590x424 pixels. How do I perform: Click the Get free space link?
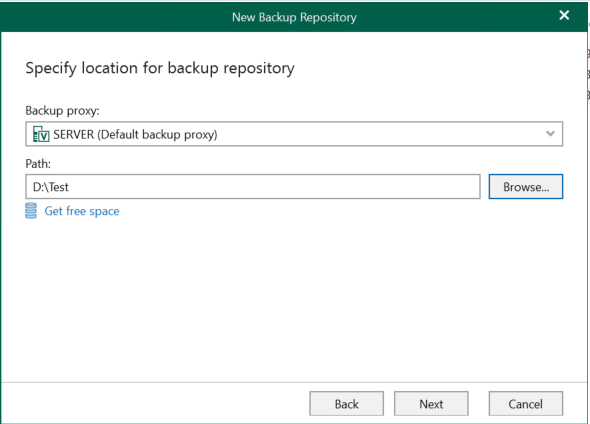[x=82, y=211]
